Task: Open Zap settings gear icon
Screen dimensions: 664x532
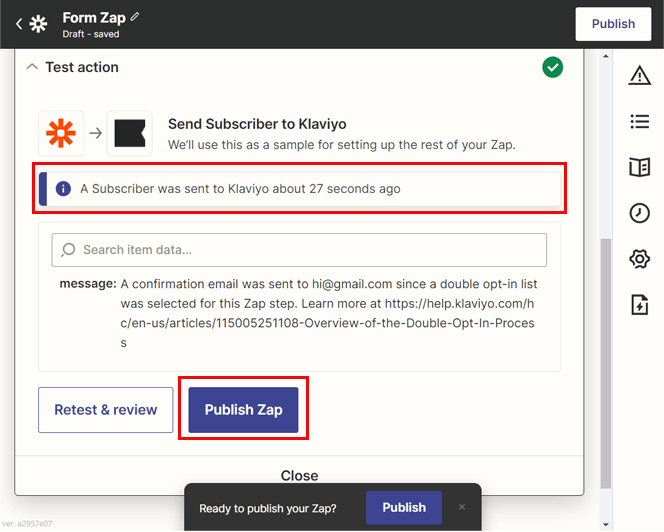Action: (639, 259)
